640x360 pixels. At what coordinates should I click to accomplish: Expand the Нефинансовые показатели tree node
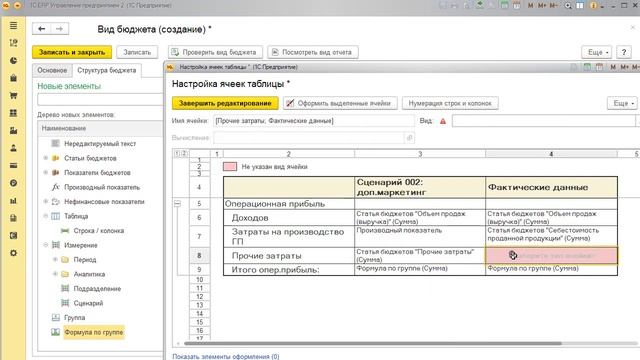point(46,202)
